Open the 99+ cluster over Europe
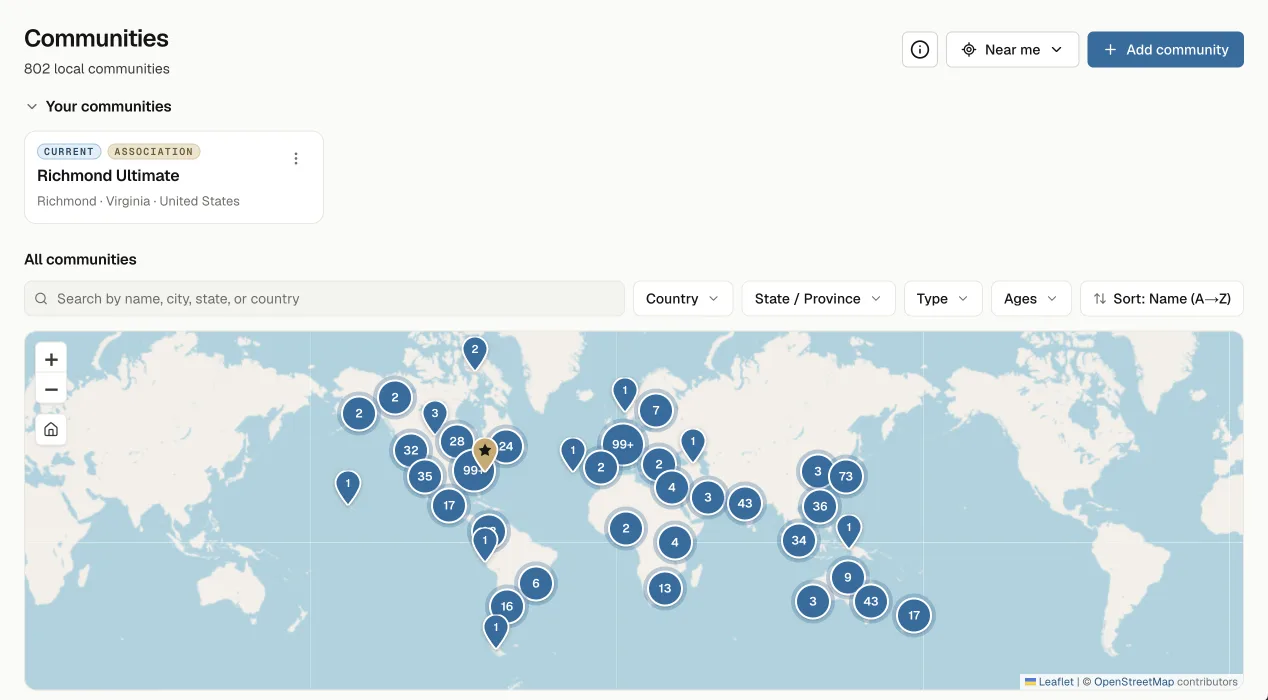 pos(623,445)
